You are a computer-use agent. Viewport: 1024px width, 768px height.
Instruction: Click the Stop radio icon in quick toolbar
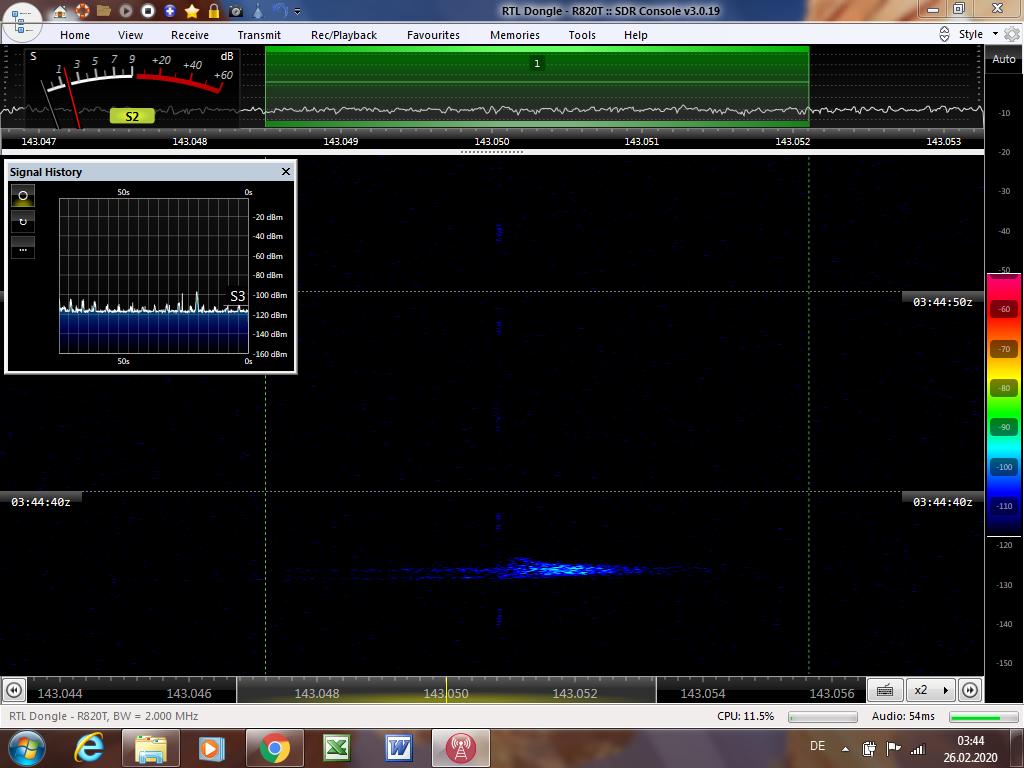148,11
